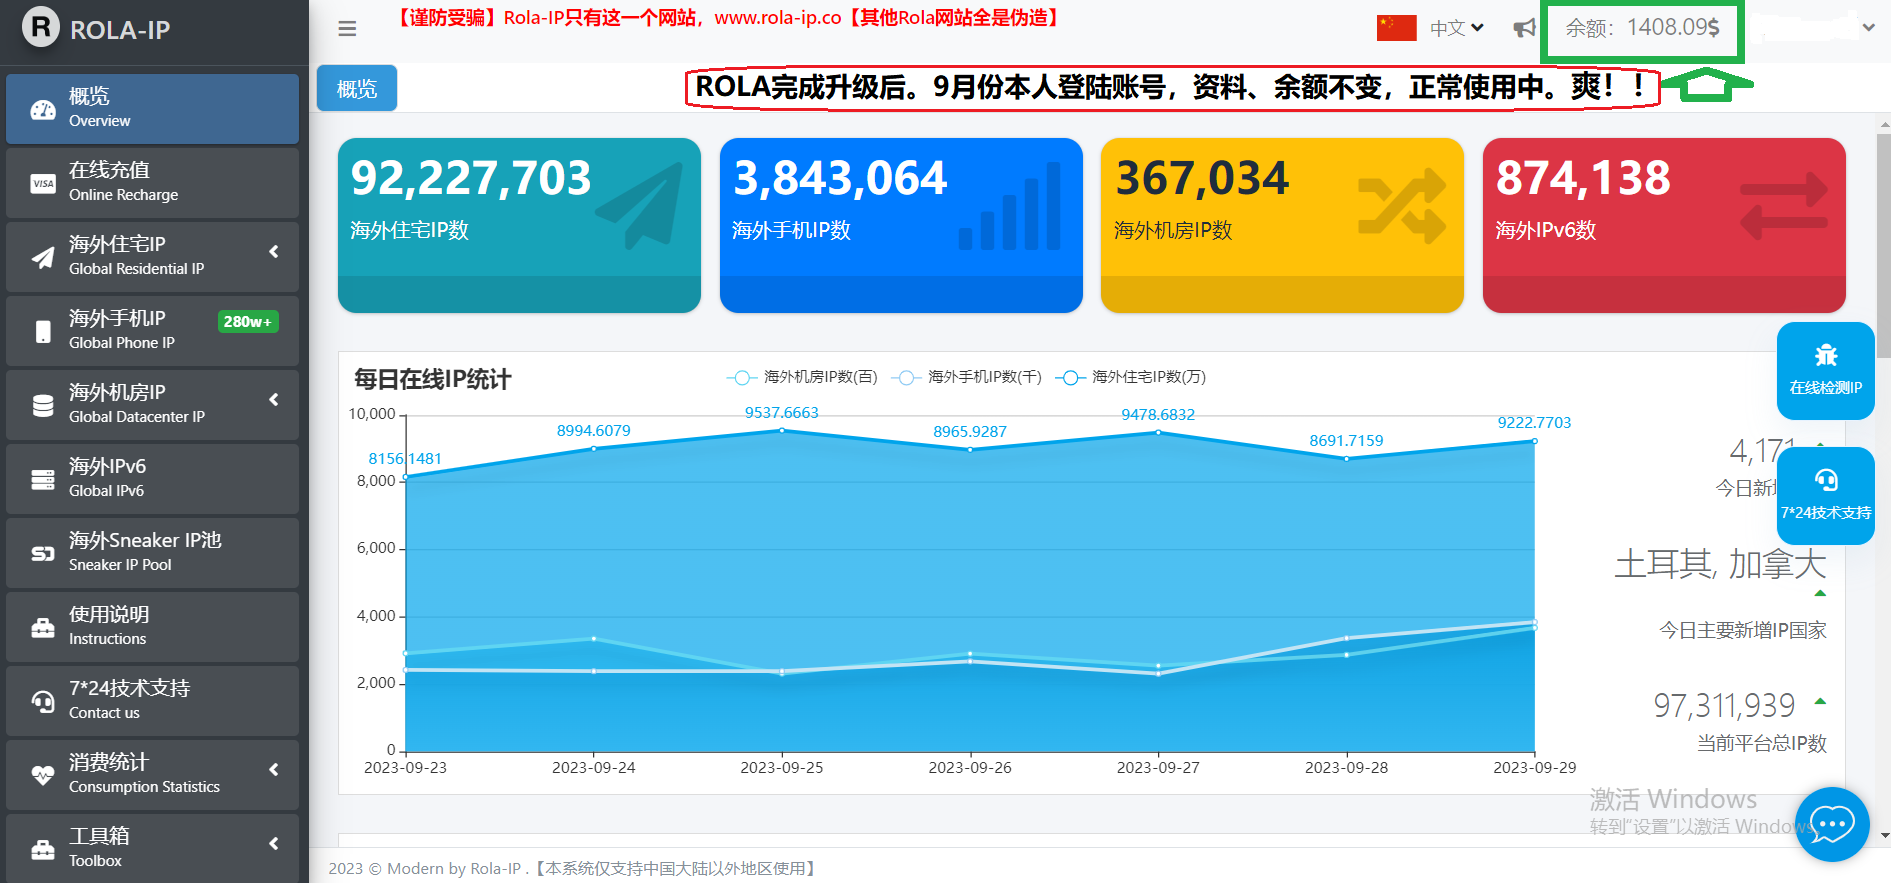
Task: Click the 每日在线IP统计 chart title
Action: click(432, 379)
